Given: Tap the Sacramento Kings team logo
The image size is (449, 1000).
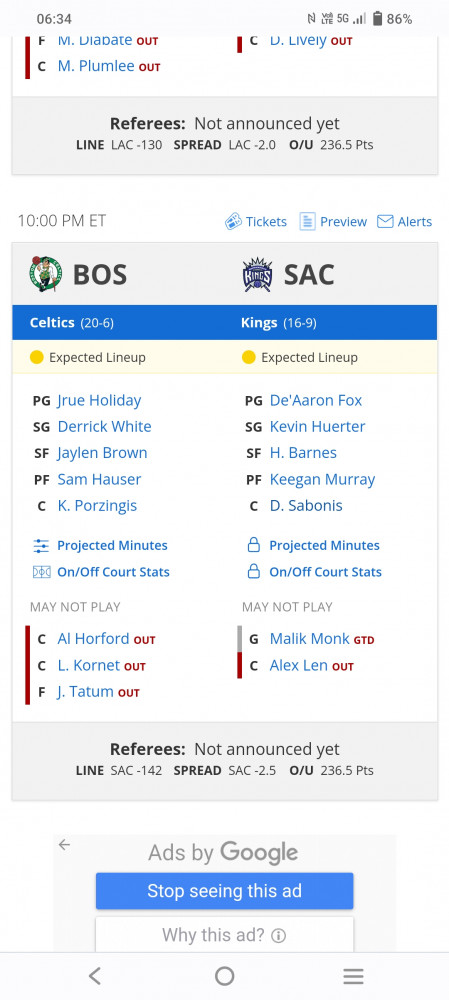Looking at the screenshot, I should tap(258, 274).
